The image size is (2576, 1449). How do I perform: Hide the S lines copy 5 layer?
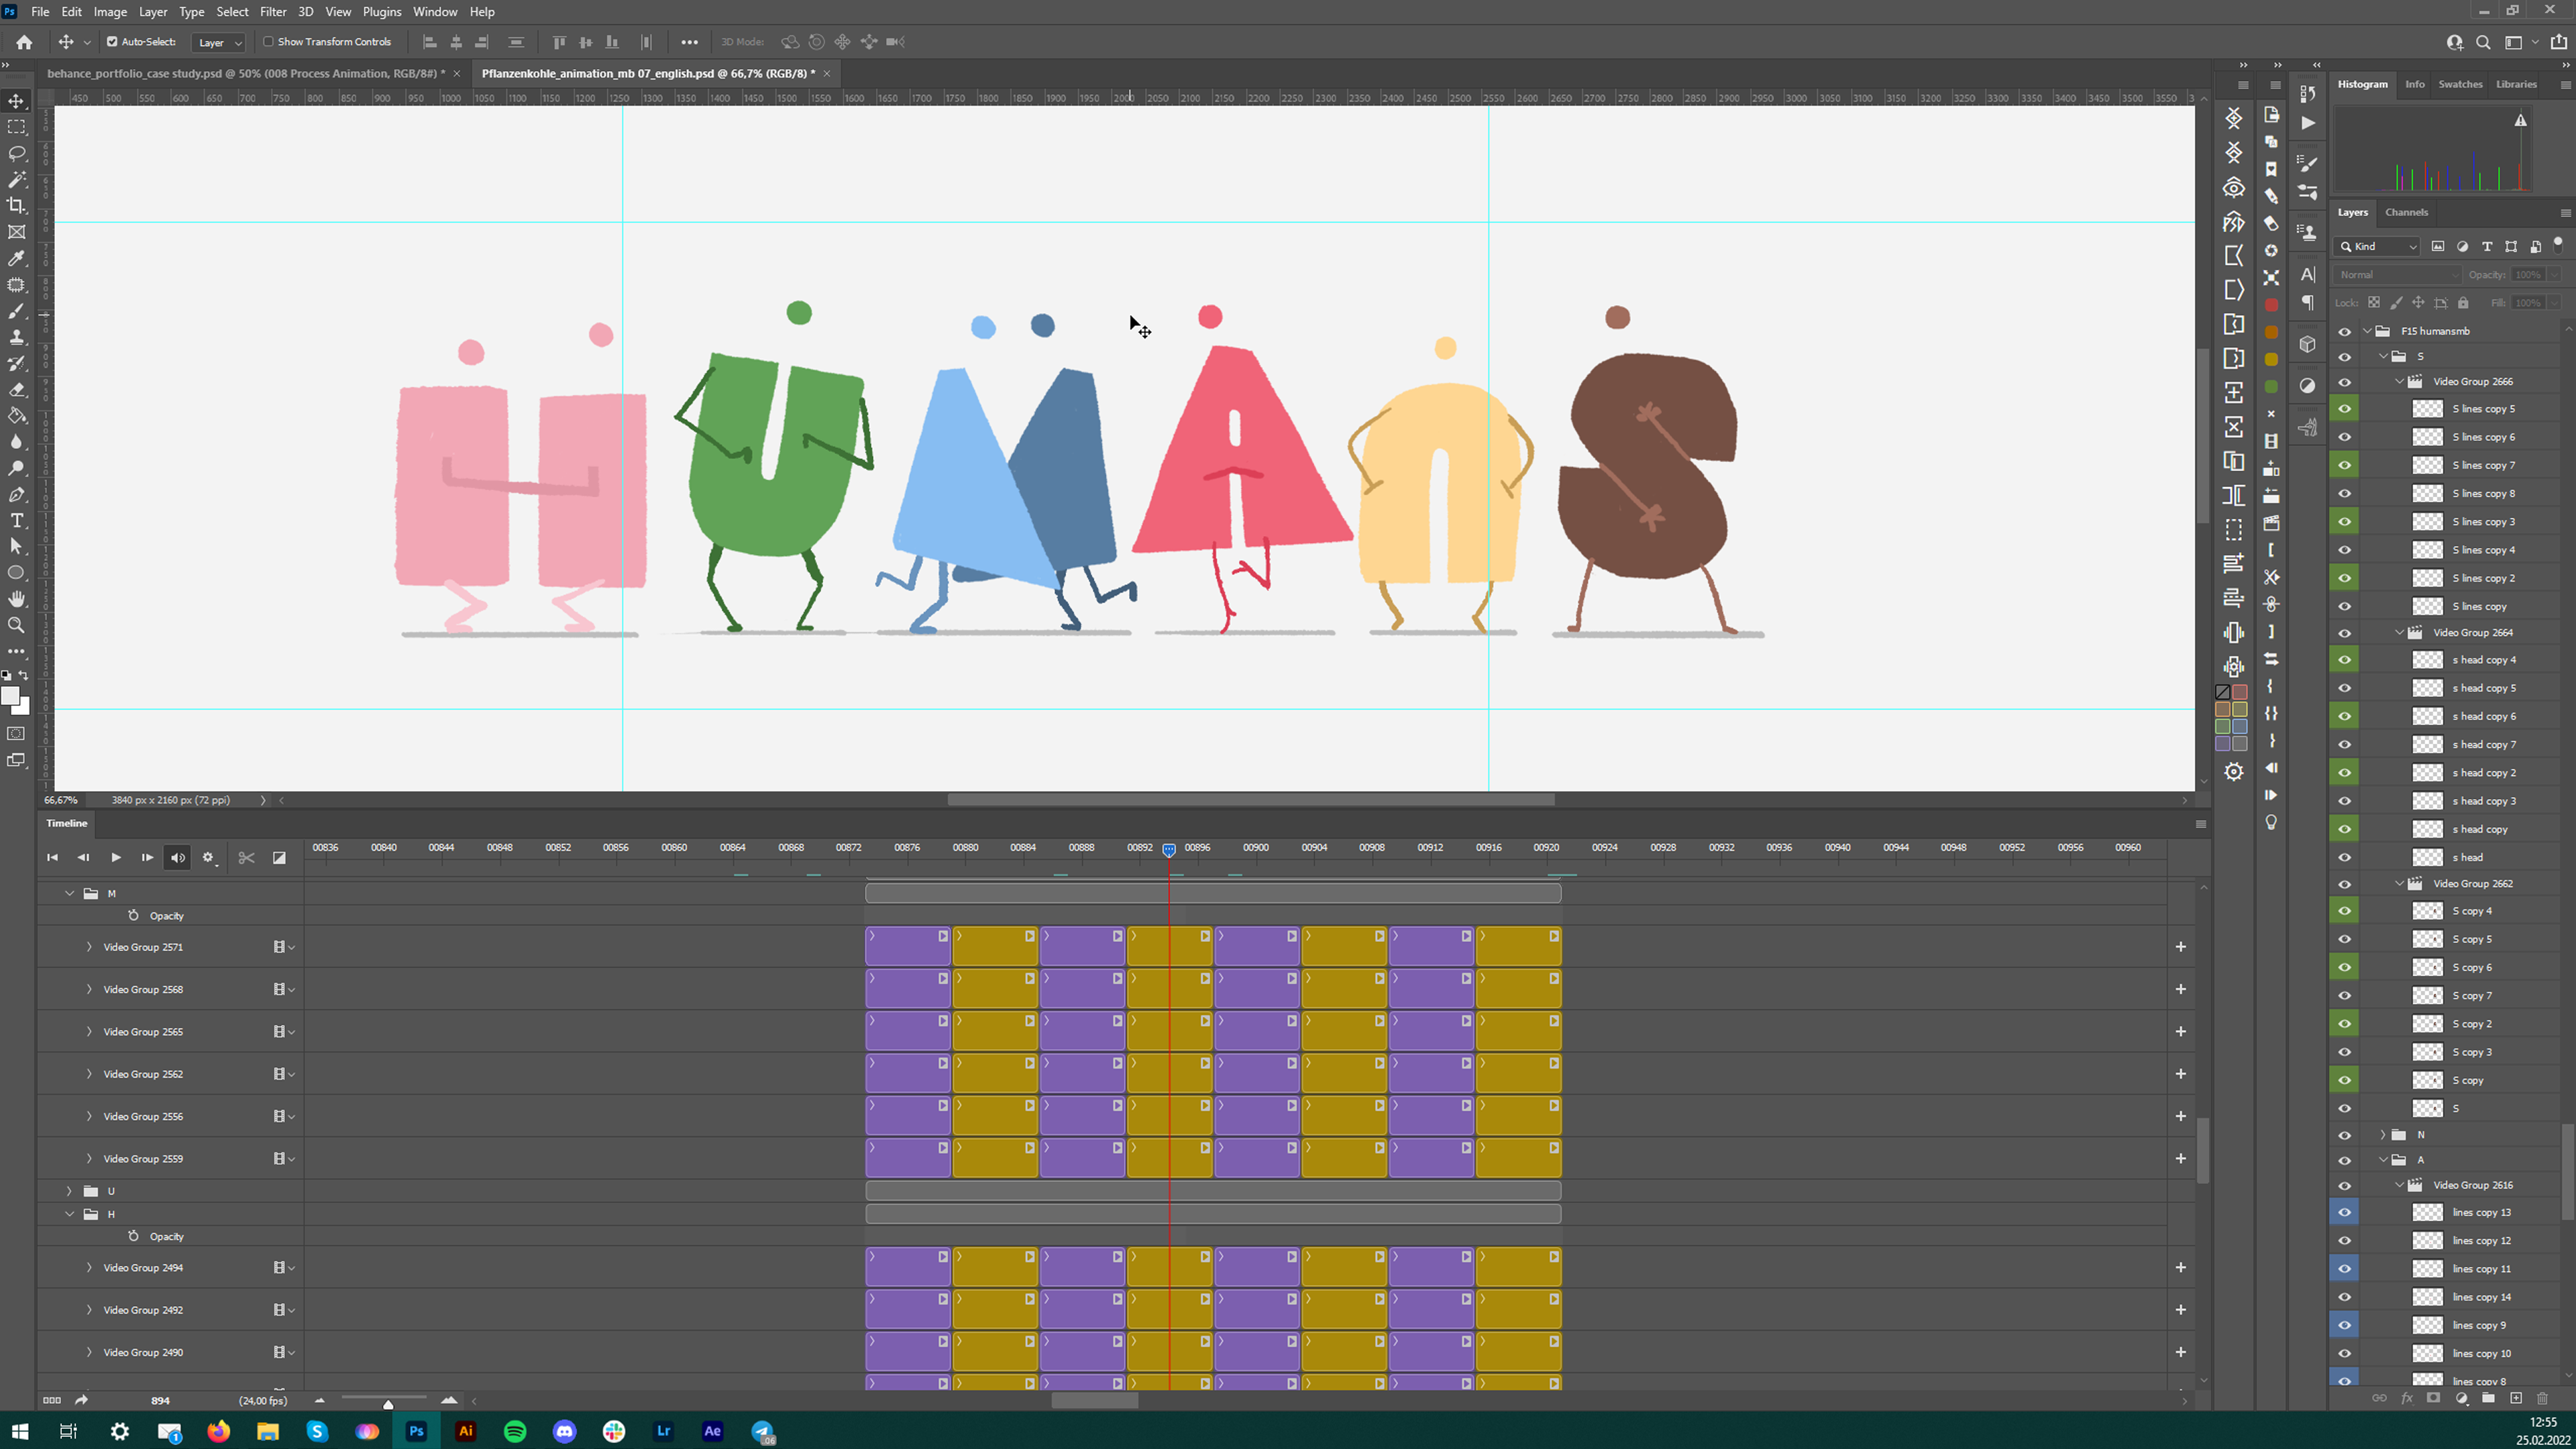point(2344,408)
